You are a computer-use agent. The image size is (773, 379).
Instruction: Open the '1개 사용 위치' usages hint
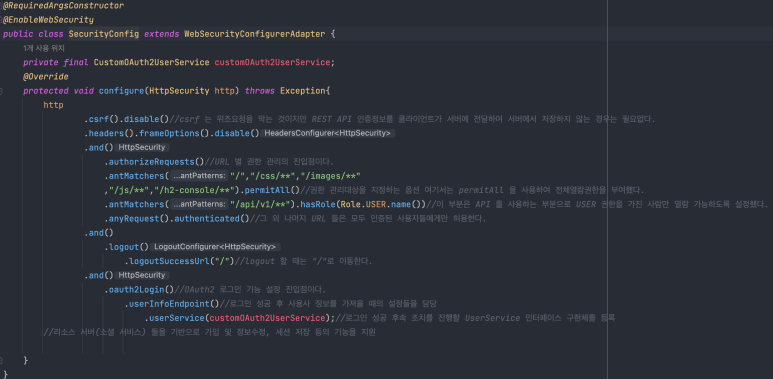coord(44,48)
